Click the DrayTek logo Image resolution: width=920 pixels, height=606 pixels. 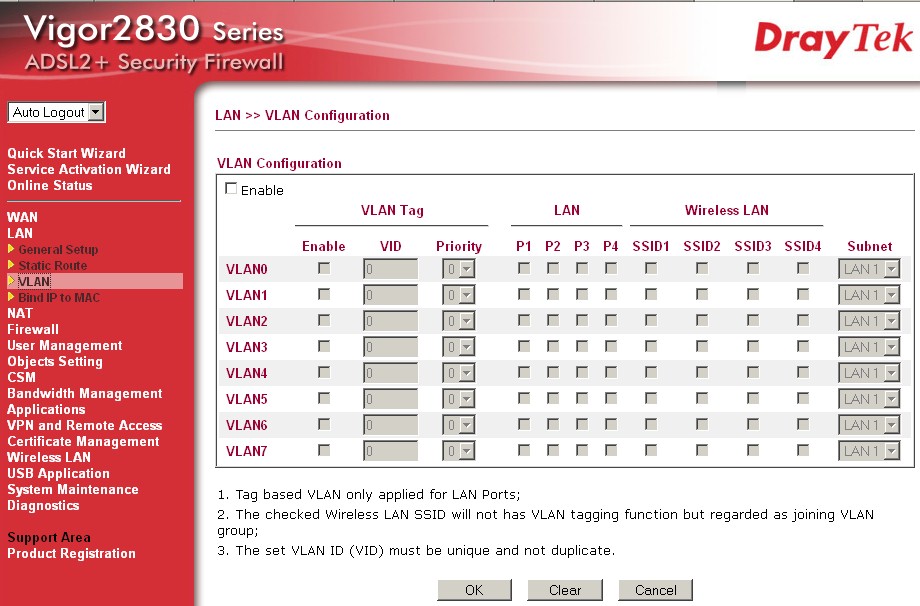(833, 40)
